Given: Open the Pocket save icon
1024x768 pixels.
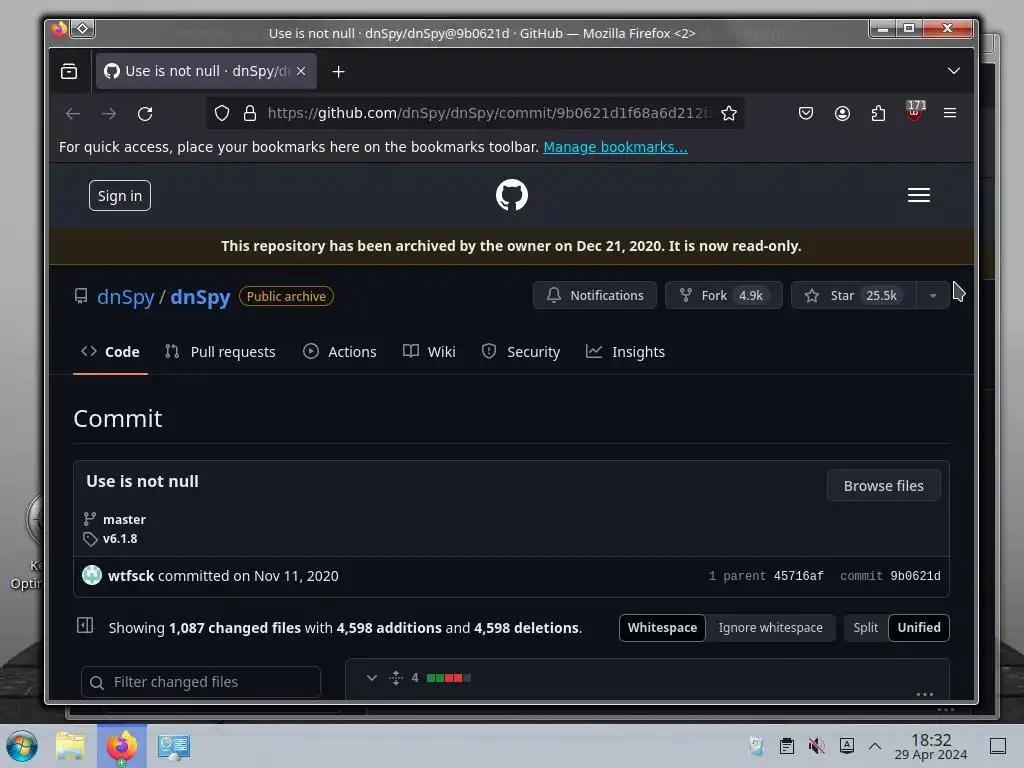Looking at the screenshot, I should 806,113.
